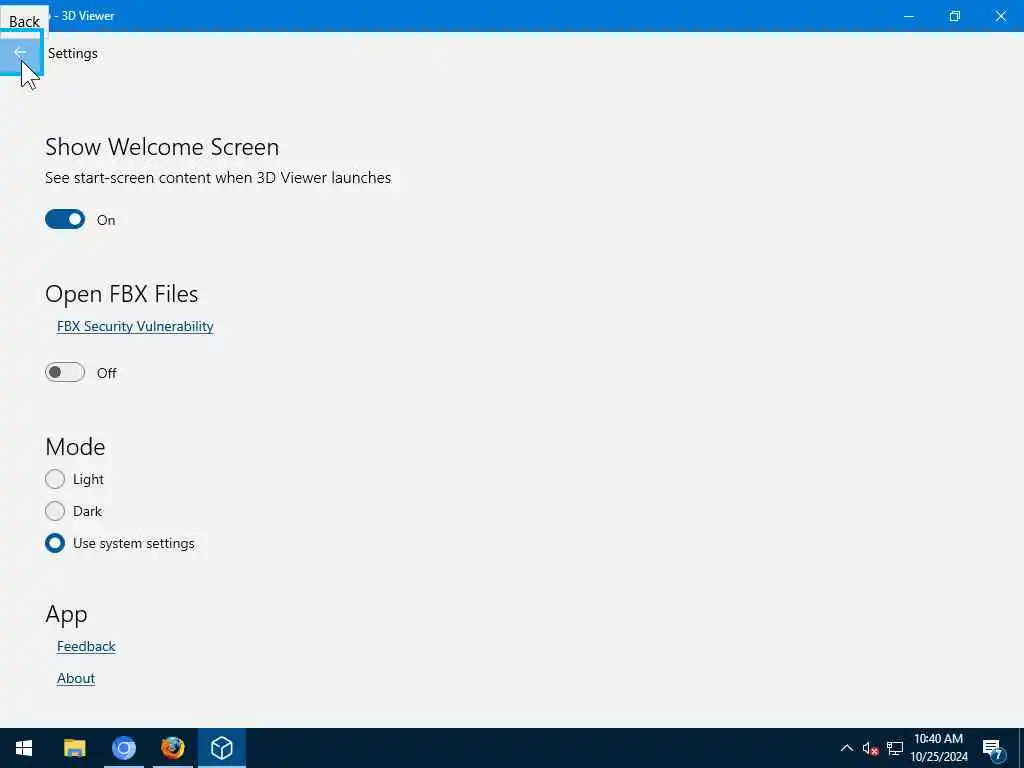Viewport: 1024px width, 768px height.
Task: Enable the Open FBX Files toggle
Action: [65, 372]
